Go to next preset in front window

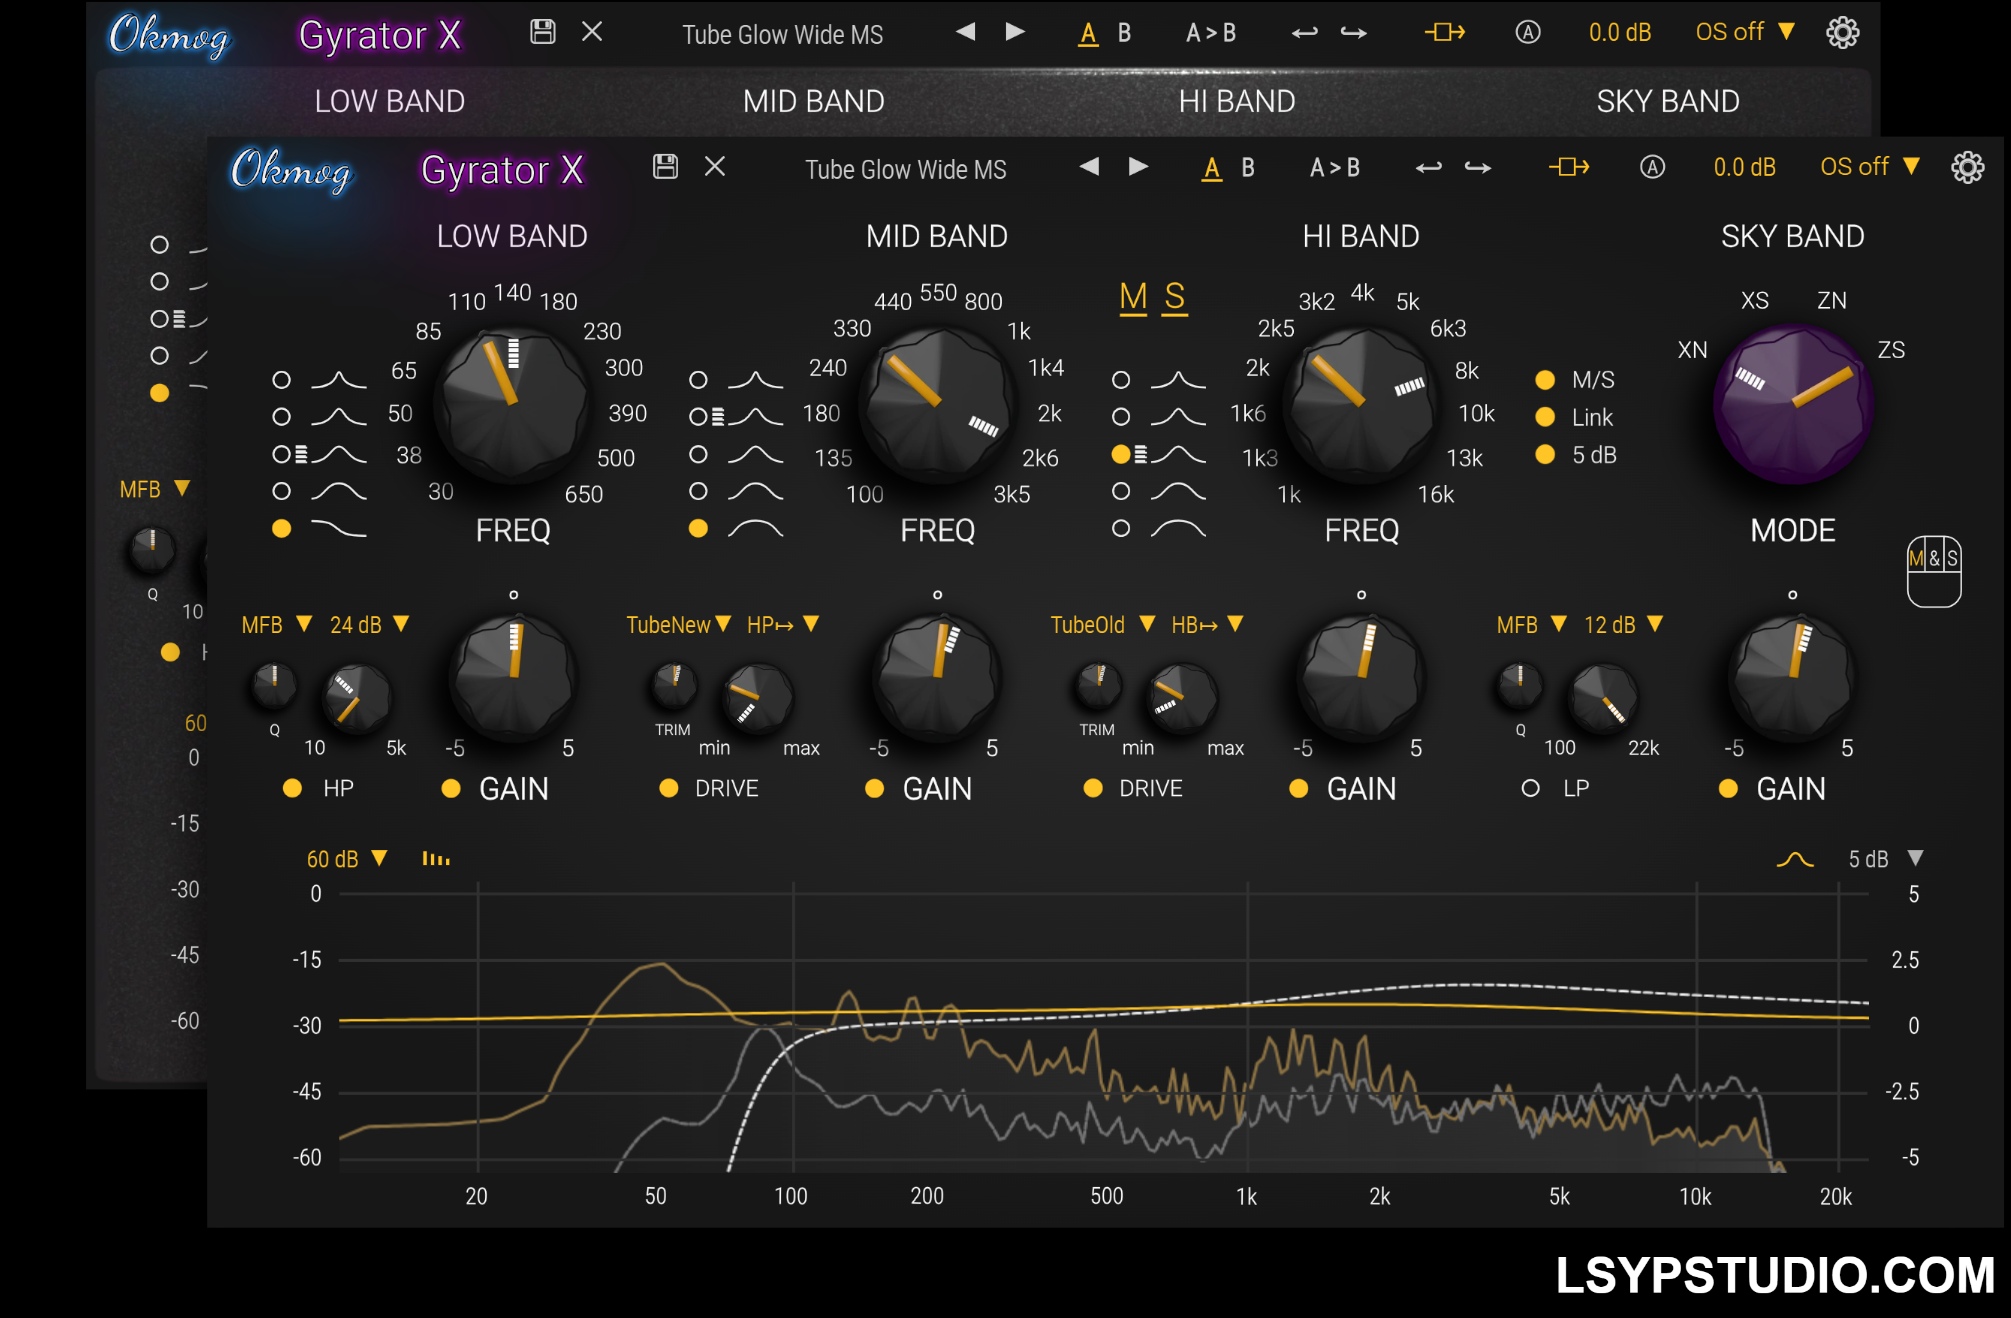1138,166
